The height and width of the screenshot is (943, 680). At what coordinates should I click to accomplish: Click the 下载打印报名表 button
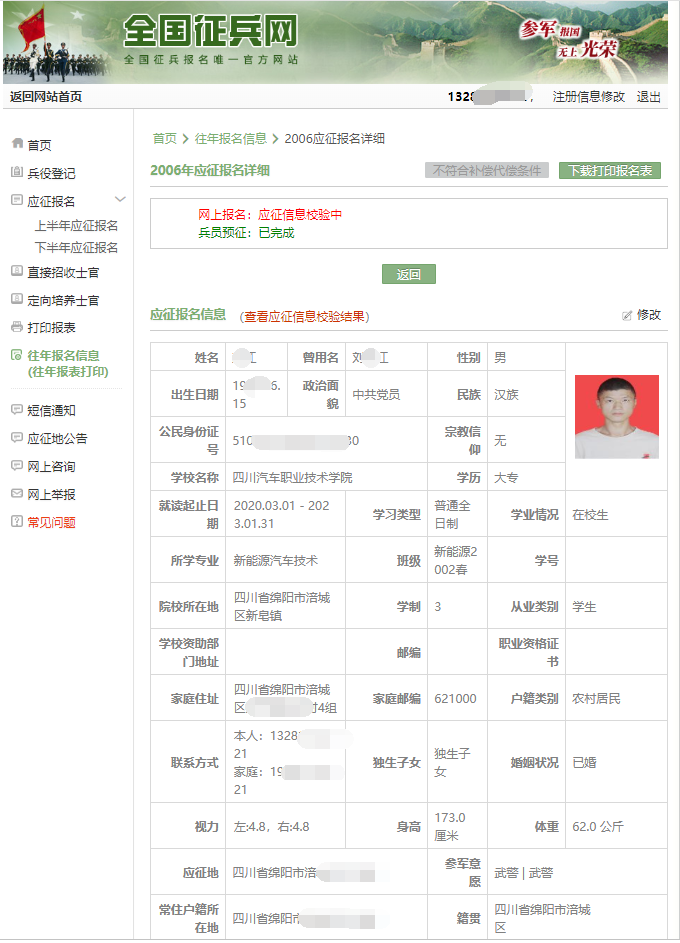(610, 171)
